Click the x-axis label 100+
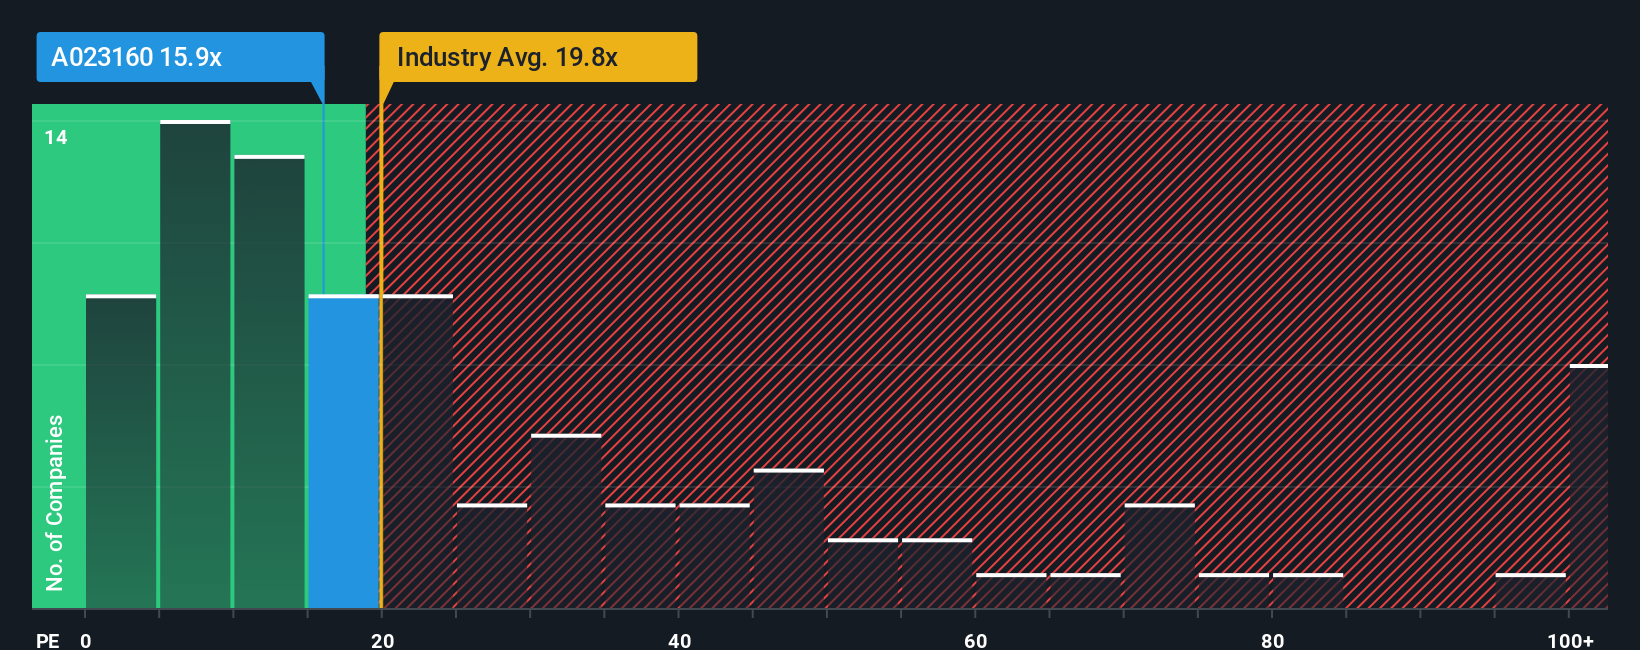Viewport: 1640px width, 650px height. click(1570, 640)
